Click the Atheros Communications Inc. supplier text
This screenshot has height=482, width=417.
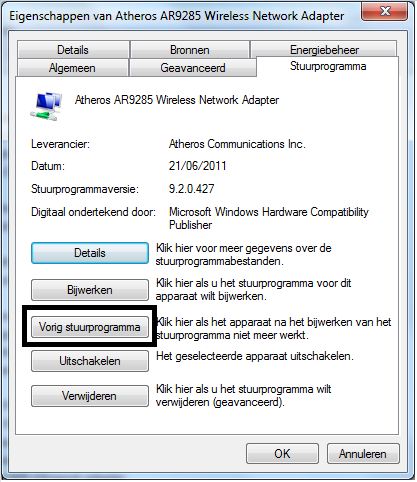point(237,144)
